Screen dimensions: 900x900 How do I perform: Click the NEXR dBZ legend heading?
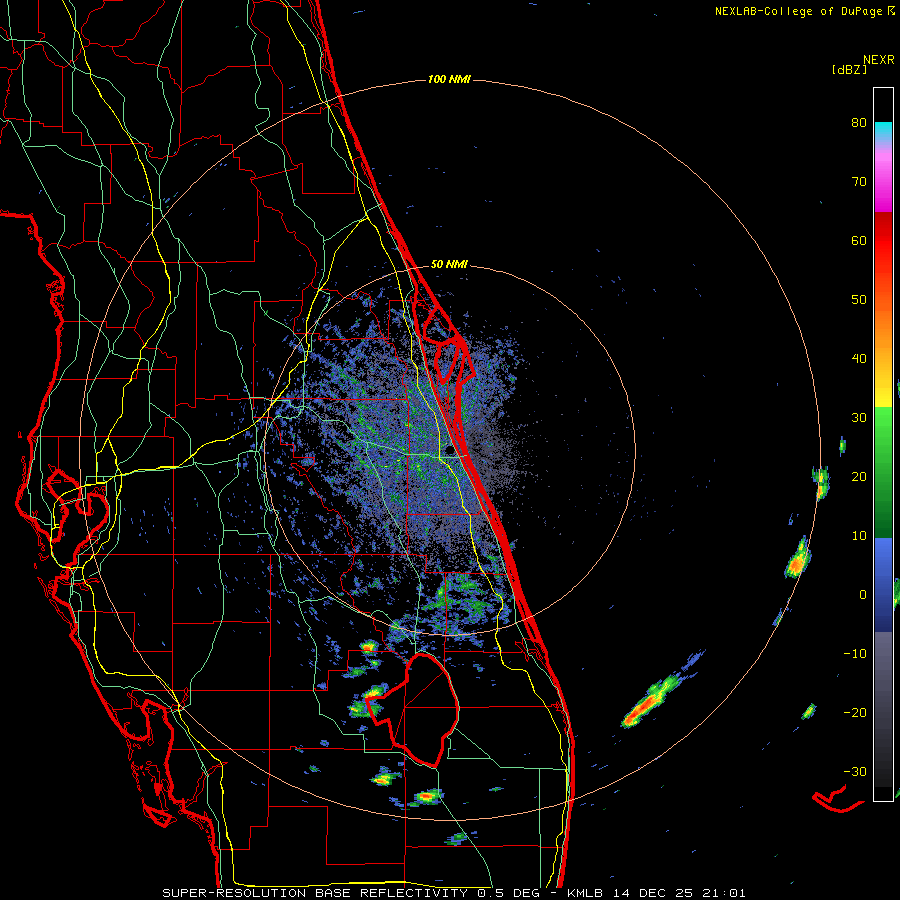863,64
